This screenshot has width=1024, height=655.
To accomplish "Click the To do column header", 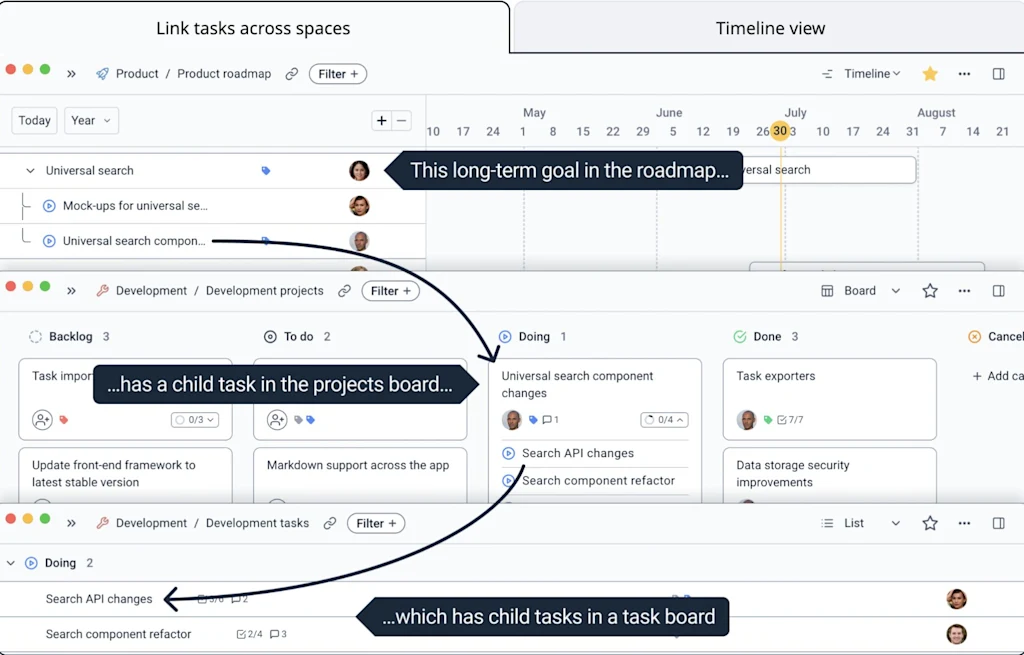I will click(x=298, y=336).
